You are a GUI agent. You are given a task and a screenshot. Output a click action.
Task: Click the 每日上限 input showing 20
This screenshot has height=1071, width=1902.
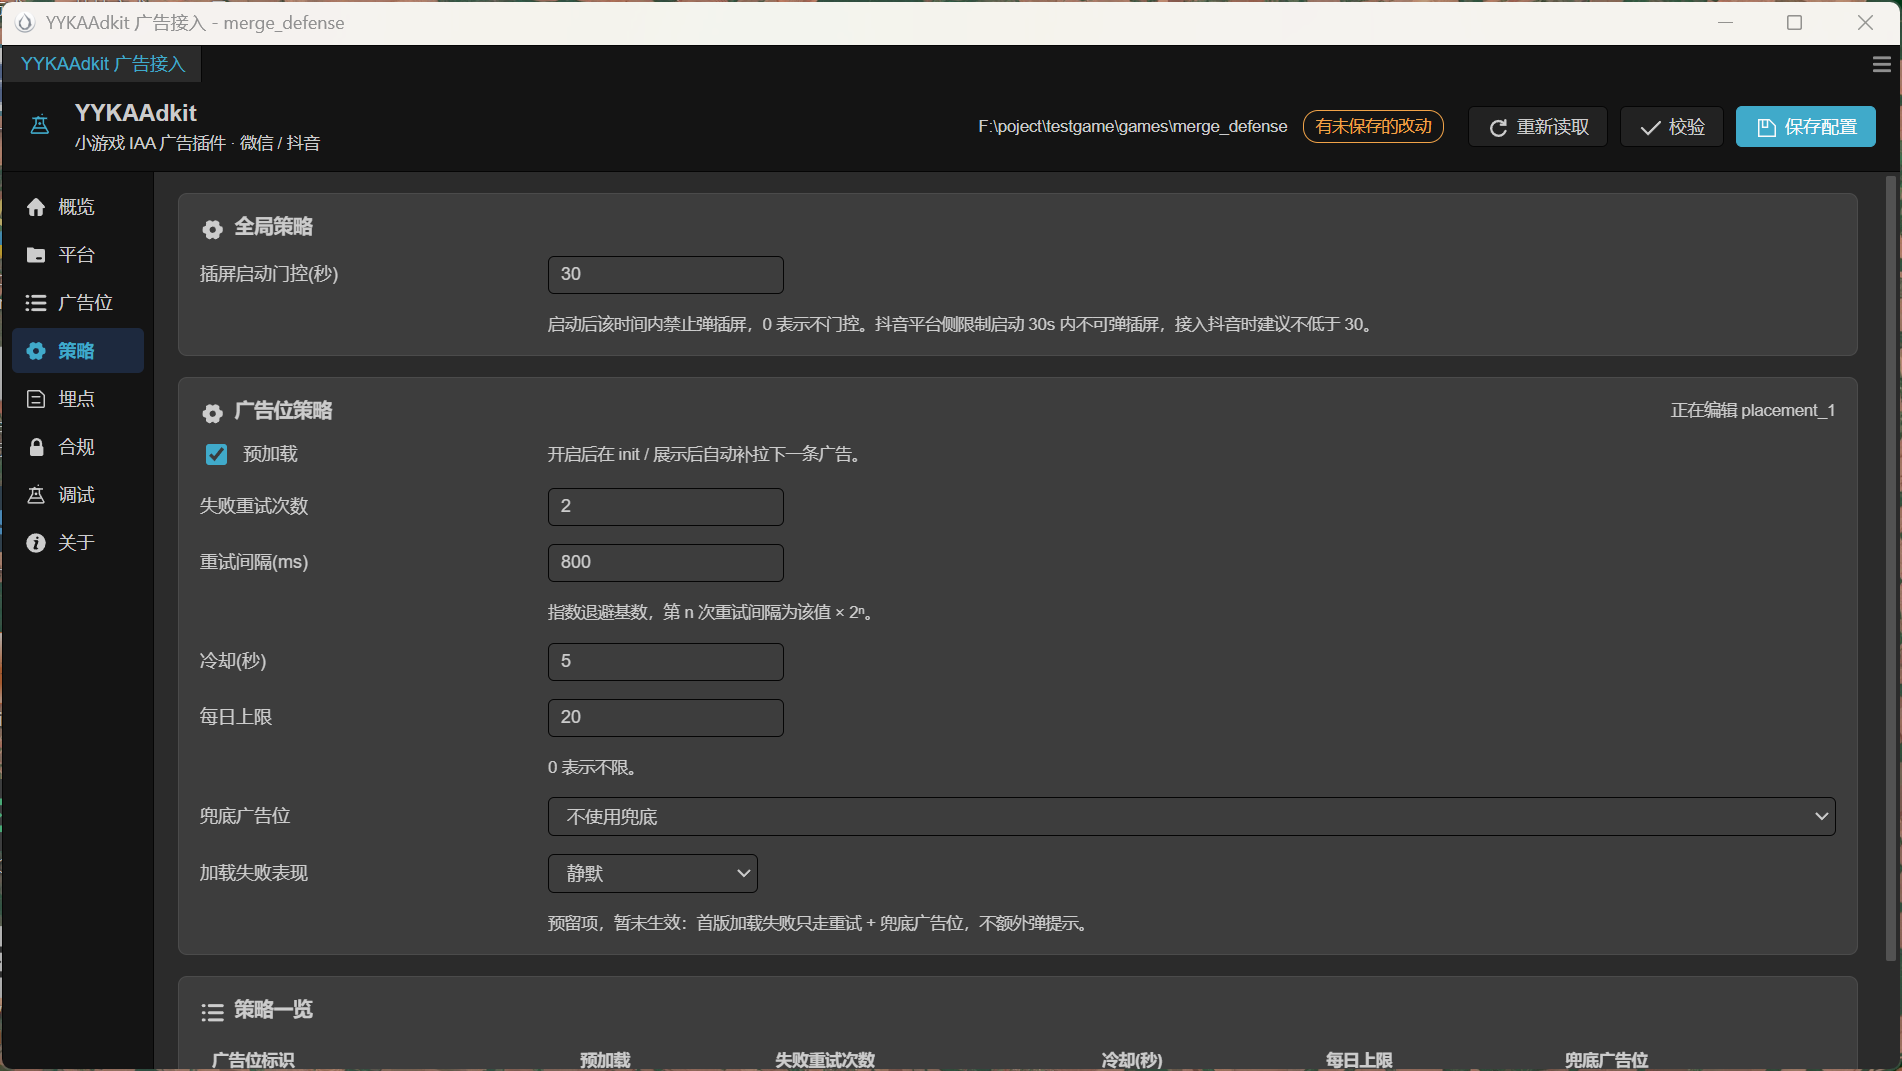[x=665, y=718]
